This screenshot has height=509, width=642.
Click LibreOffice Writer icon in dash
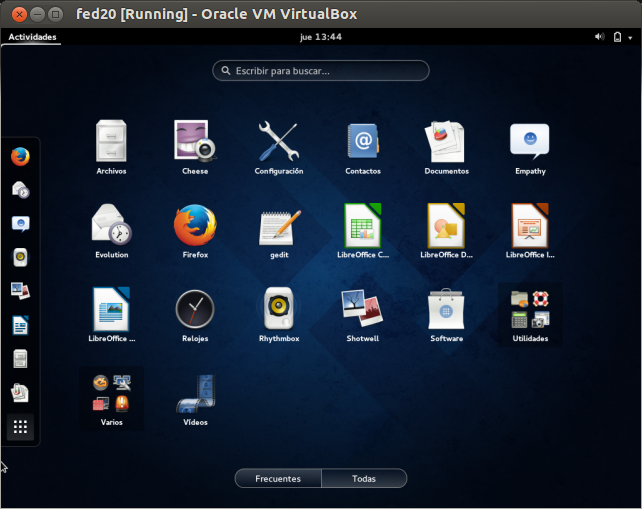click(20, 325)
